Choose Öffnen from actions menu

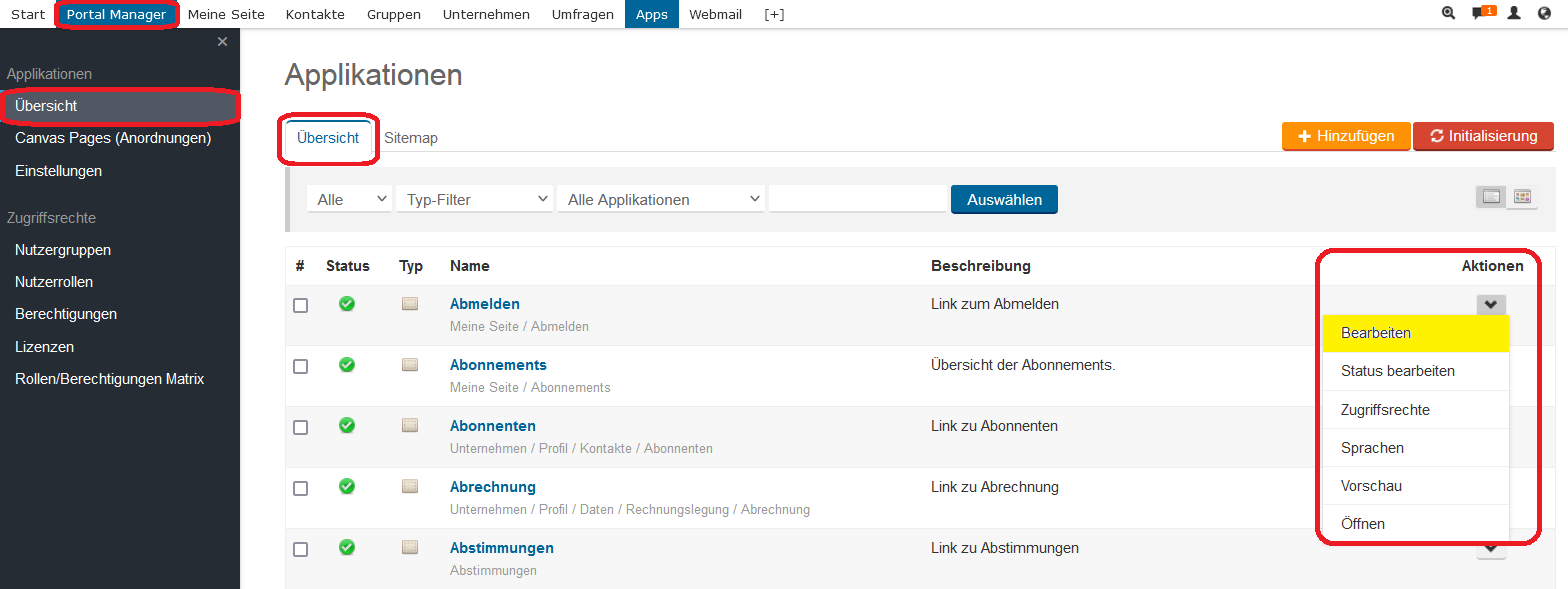coord(1415,523)
